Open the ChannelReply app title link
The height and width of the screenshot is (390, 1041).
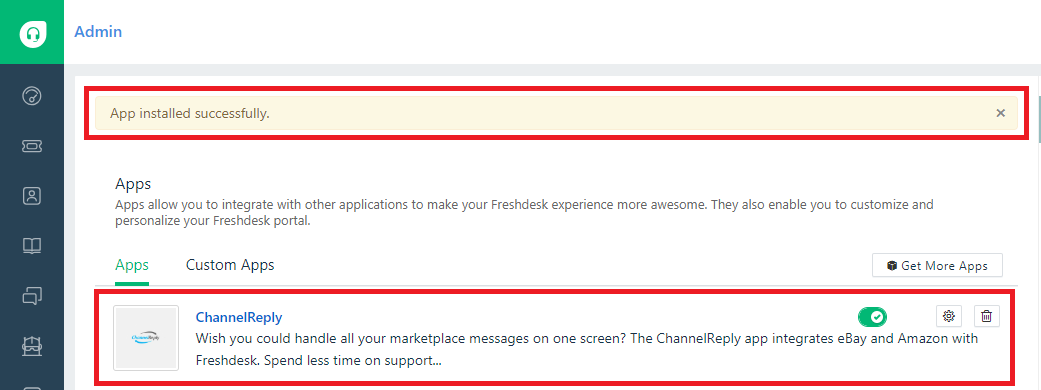[238, 318]
